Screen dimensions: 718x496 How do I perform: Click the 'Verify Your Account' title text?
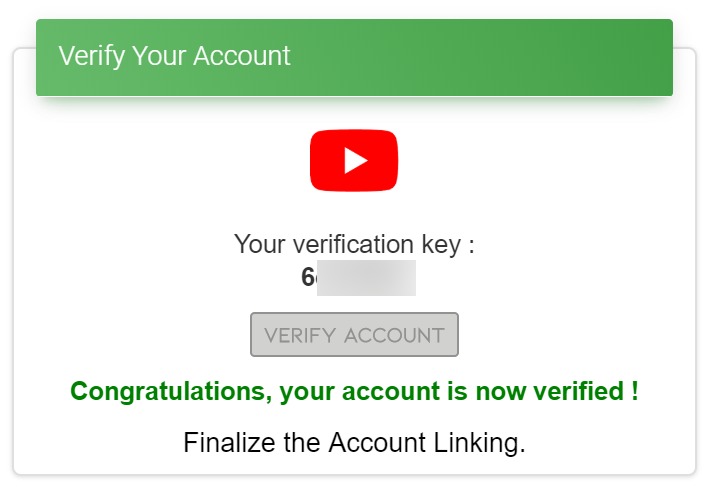[174, 56]
